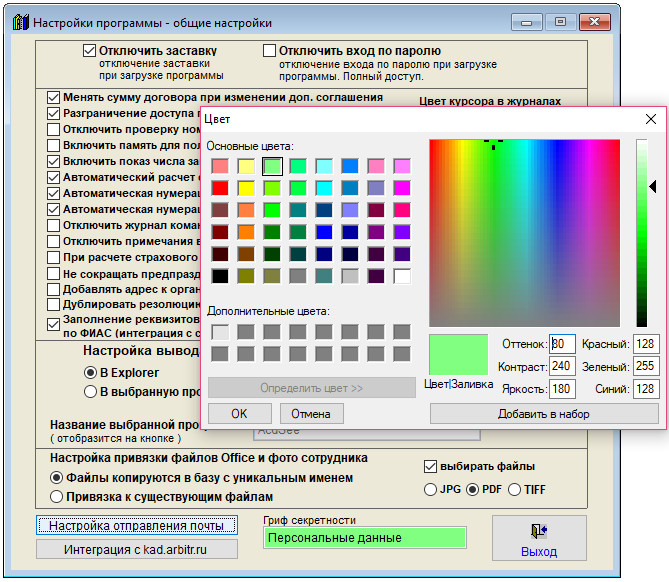Open Настройка отправления почты settings

tap(136, 525)
